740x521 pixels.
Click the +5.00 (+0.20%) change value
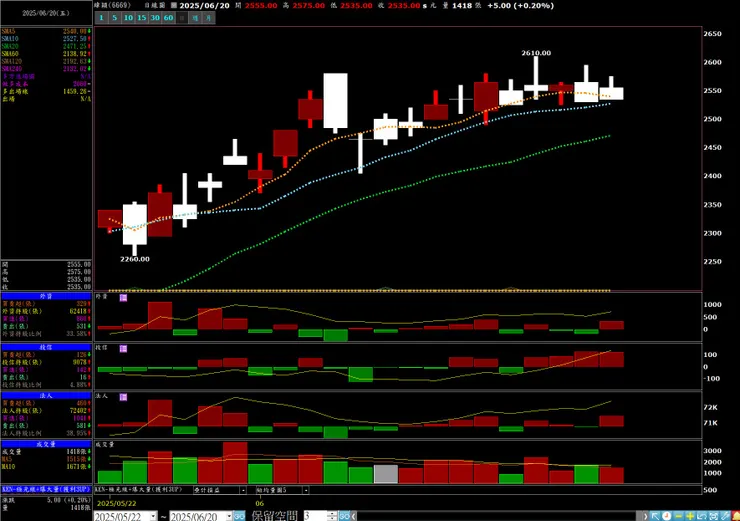520,6
